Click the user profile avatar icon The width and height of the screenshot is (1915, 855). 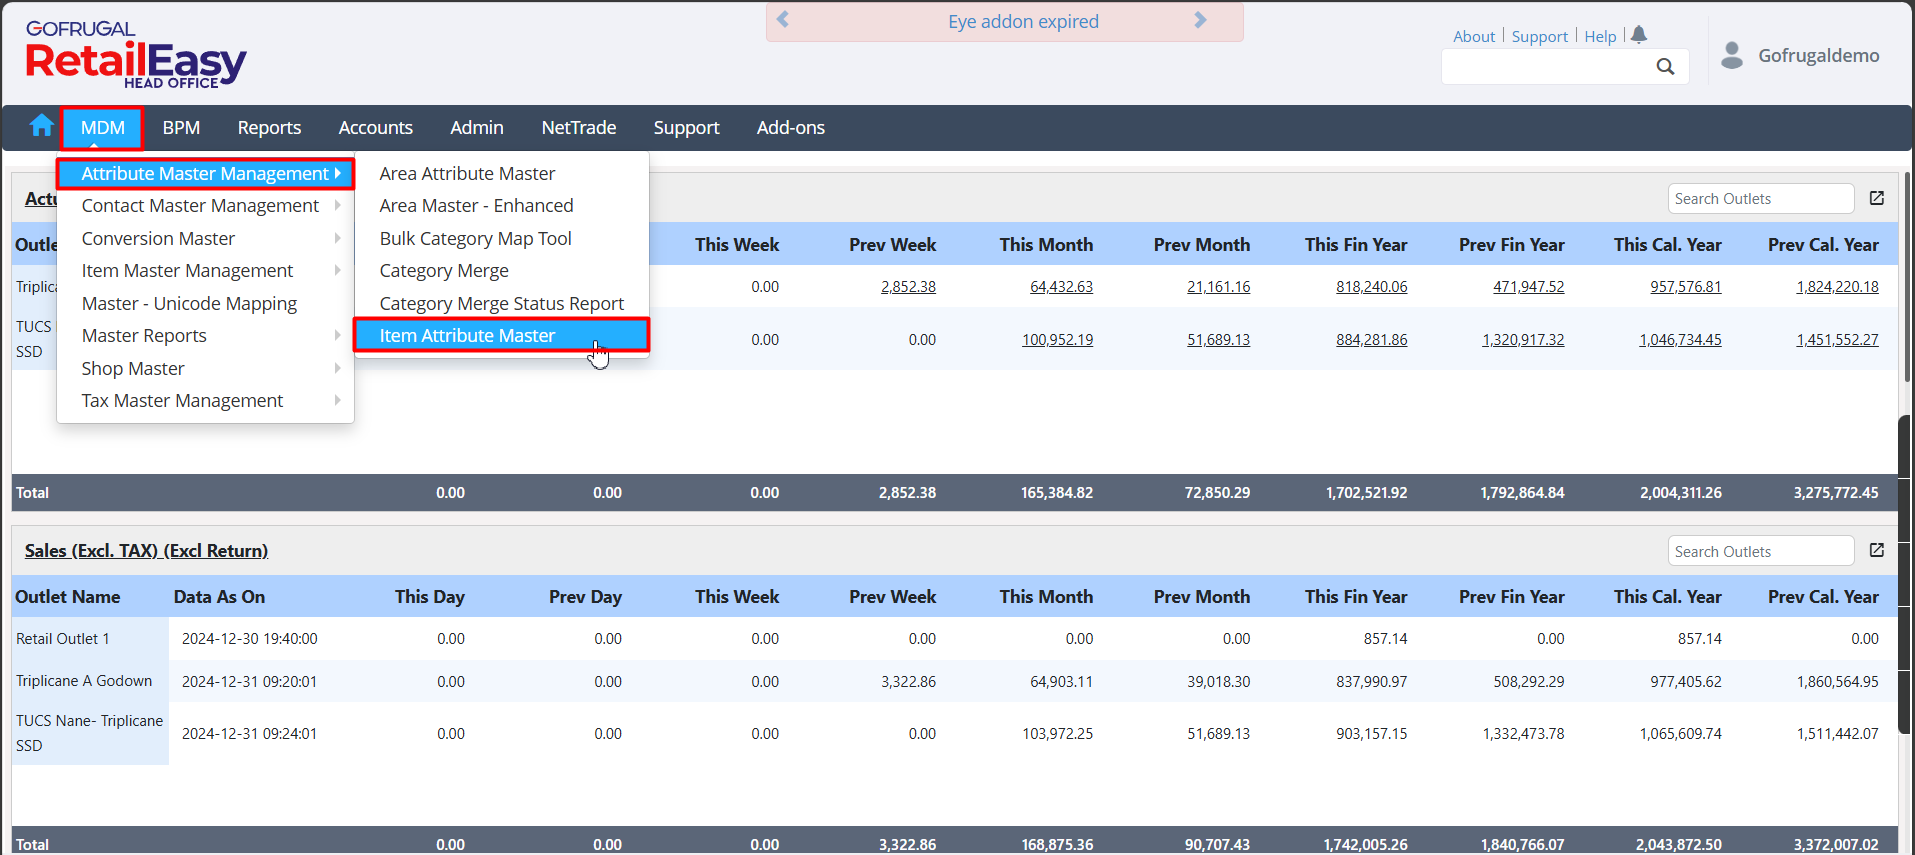[x=1732, y=55]
